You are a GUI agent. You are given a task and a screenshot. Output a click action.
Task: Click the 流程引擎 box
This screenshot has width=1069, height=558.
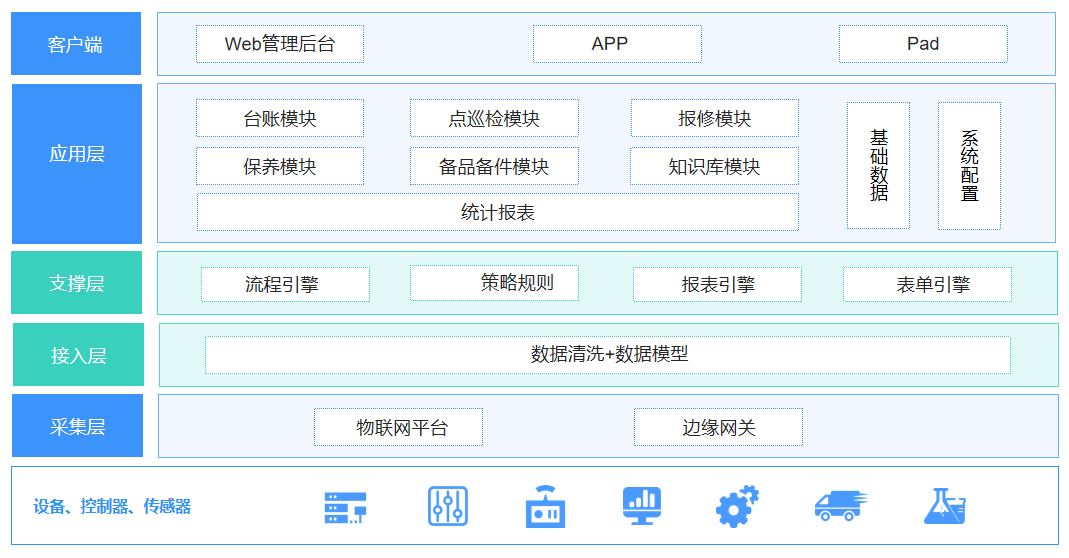[x=285, y=284]
